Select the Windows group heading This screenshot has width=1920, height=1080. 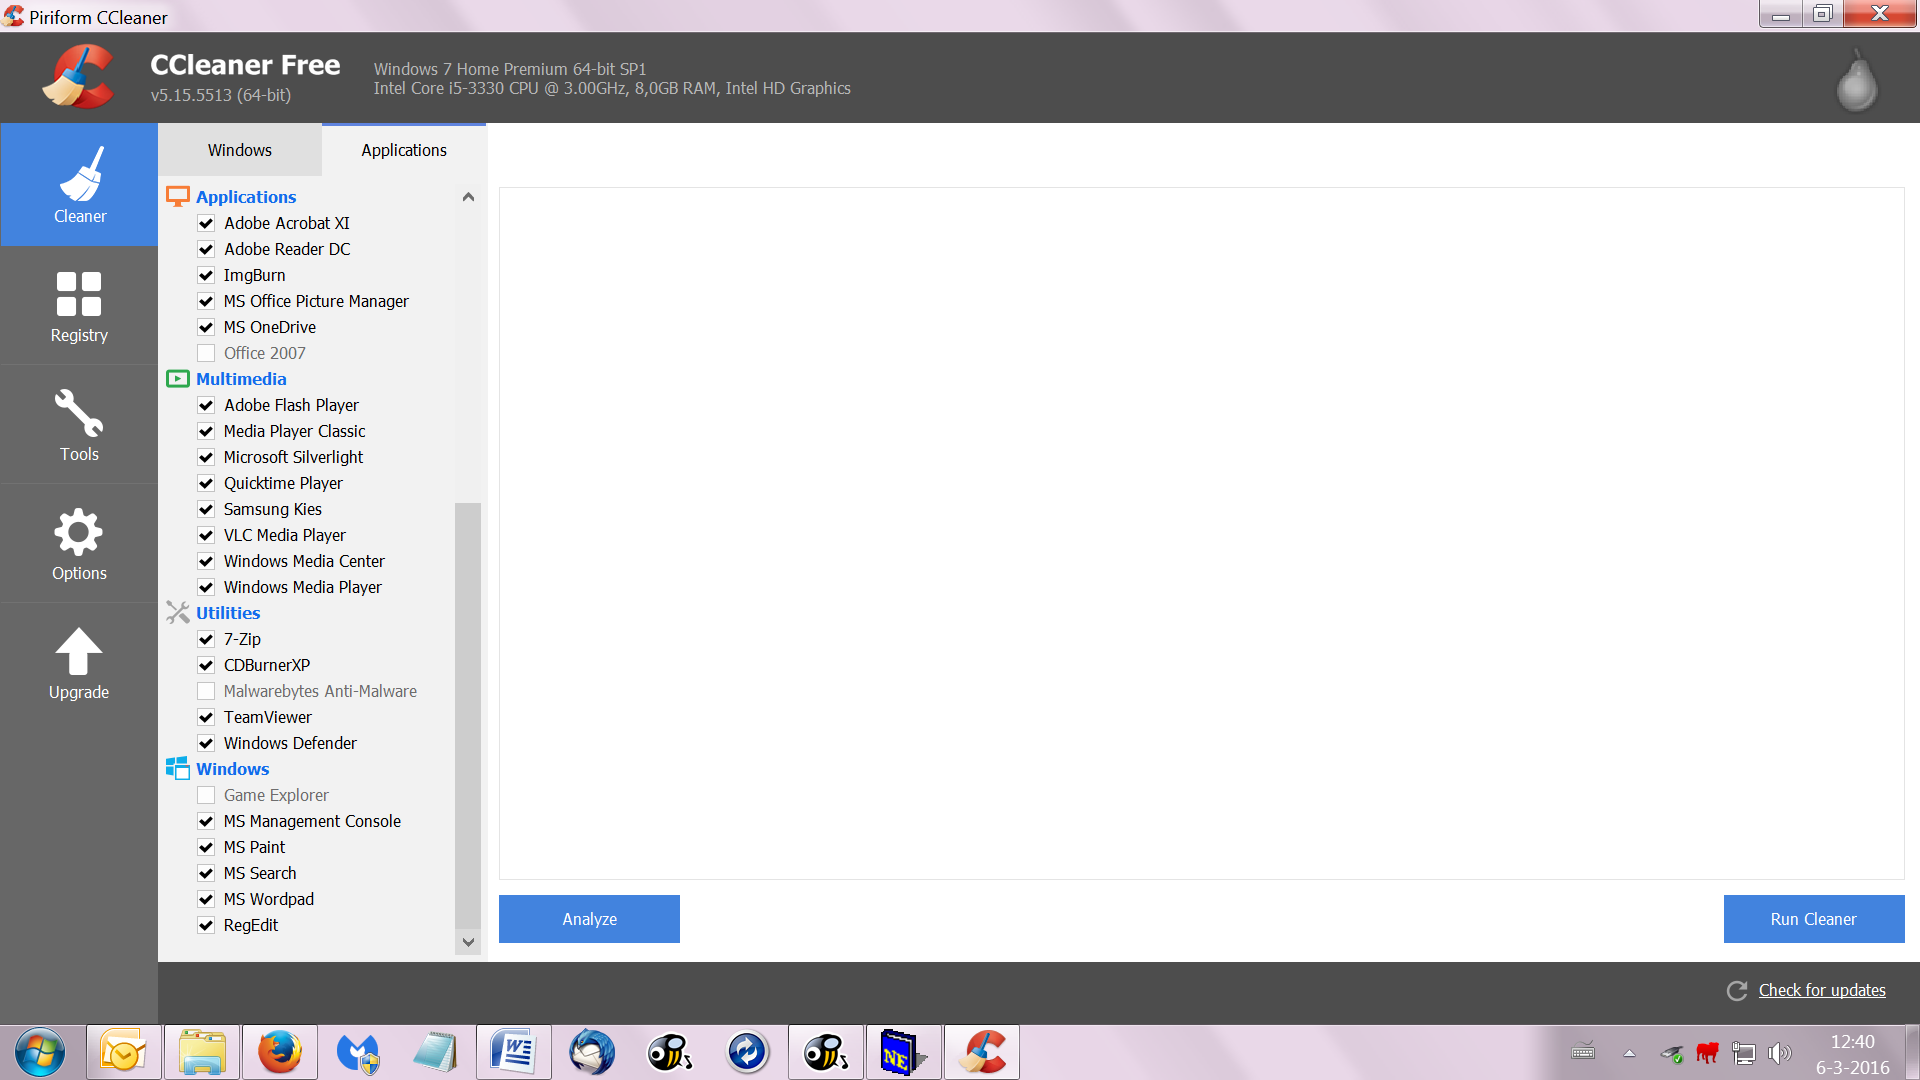pos(233,769)
